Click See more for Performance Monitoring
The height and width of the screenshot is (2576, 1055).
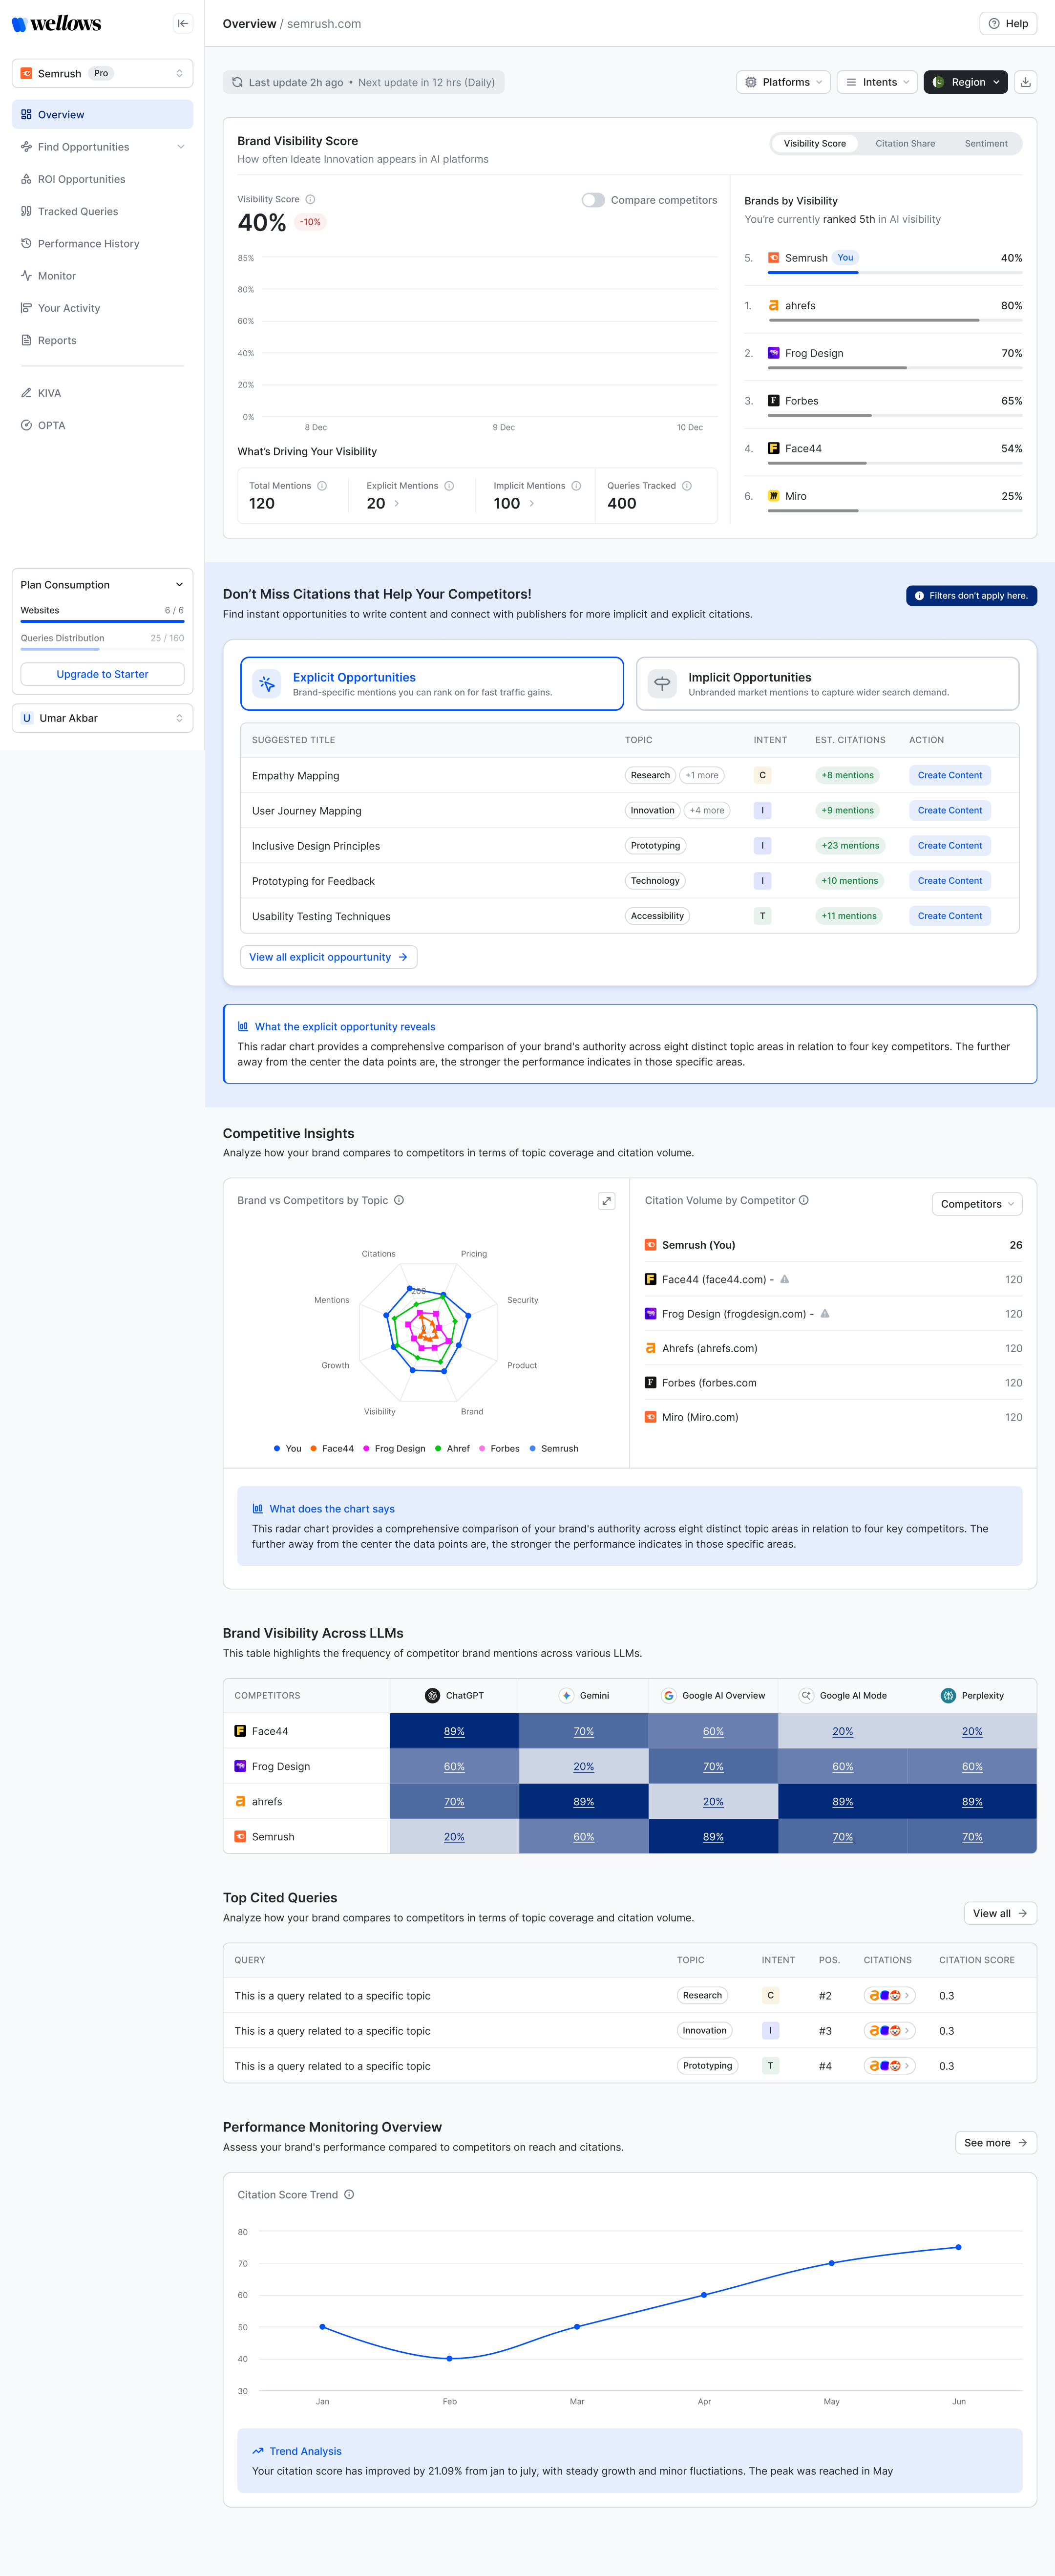tap(995, 2143)
